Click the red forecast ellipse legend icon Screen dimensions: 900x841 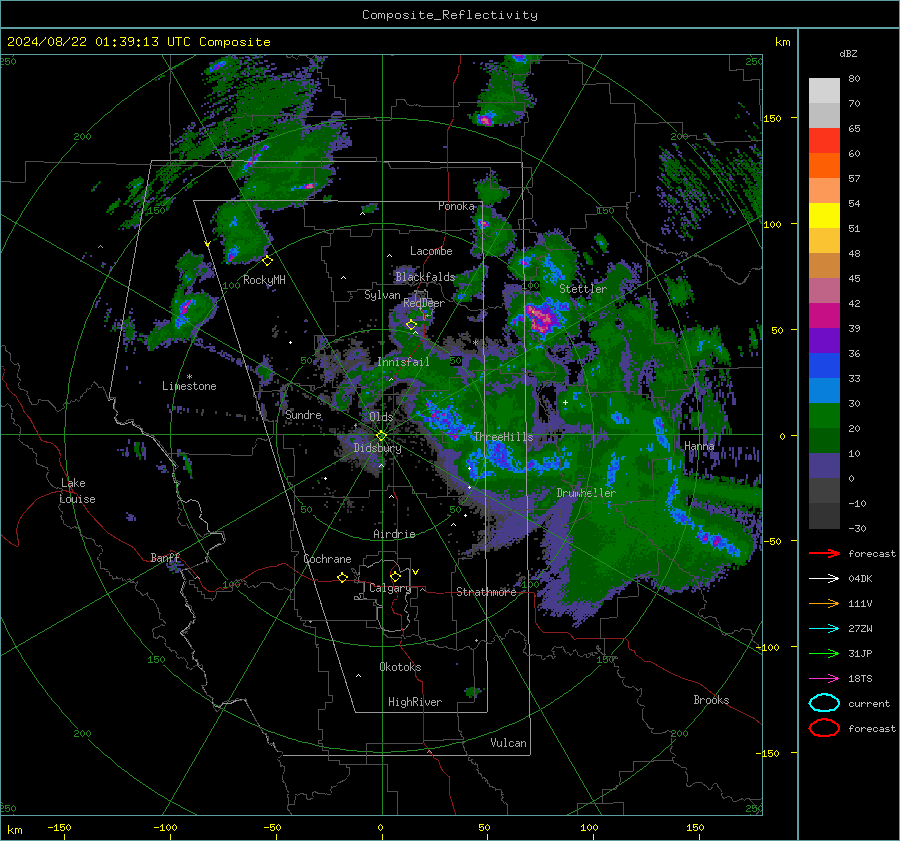(x=824, y=728)
